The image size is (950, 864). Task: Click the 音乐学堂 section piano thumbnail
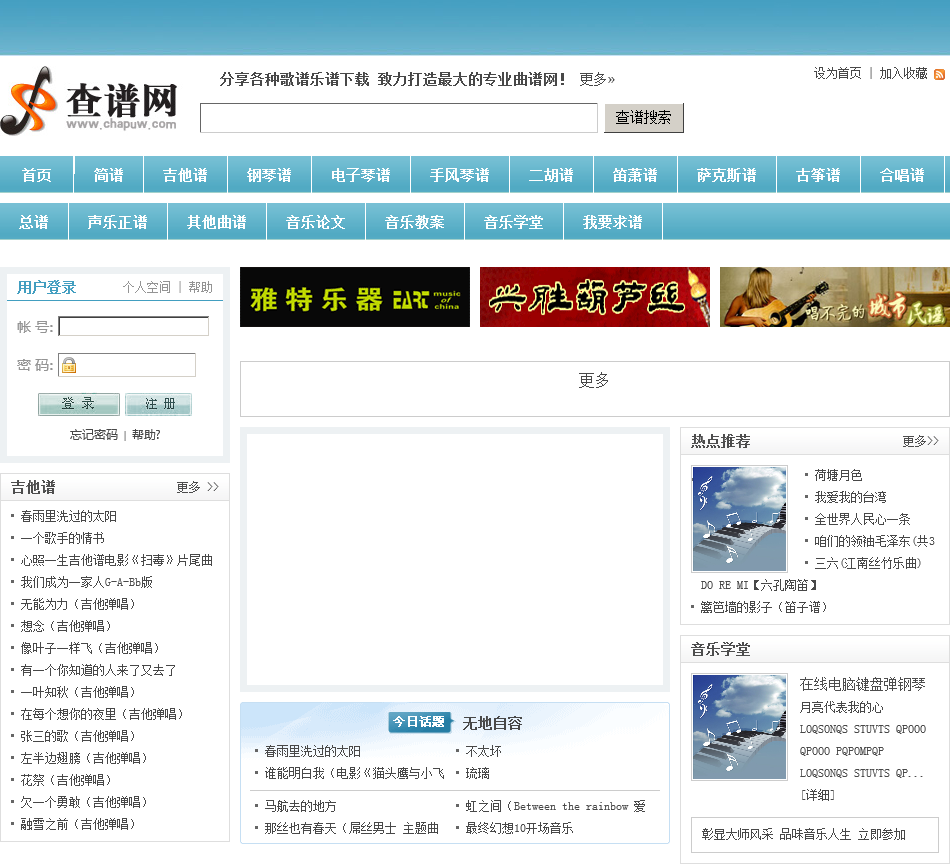coord(739,726)
